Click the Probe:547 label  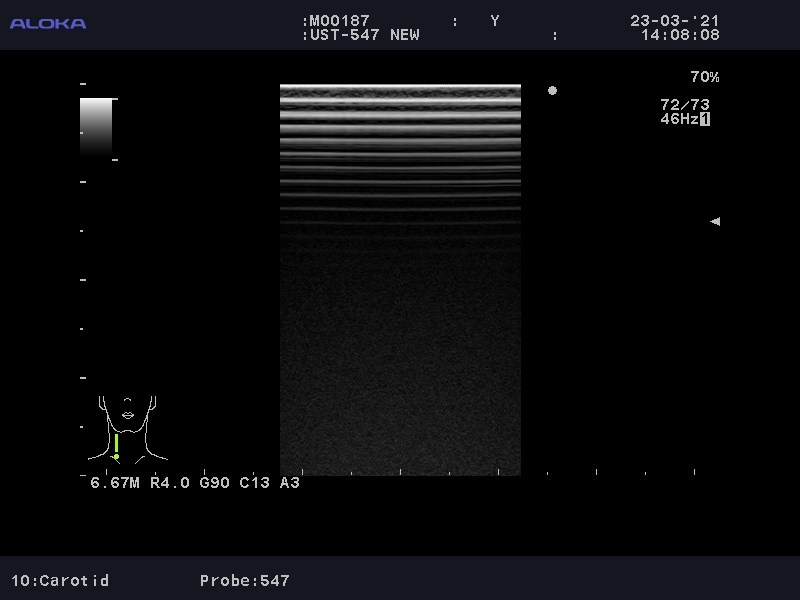click(244, 580)
